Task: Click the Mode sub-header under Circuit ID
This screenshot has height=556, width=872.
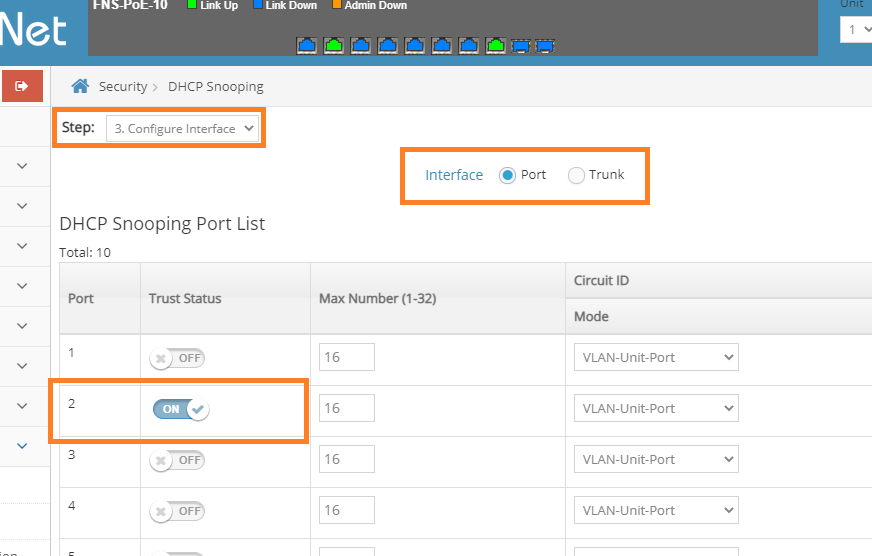Action: pos(719,316)
